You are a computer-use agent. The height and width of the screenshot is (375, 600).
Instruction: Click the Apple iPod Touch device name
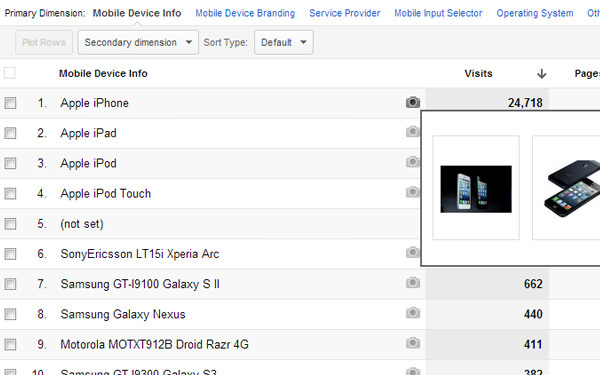[x=106, y=194]
